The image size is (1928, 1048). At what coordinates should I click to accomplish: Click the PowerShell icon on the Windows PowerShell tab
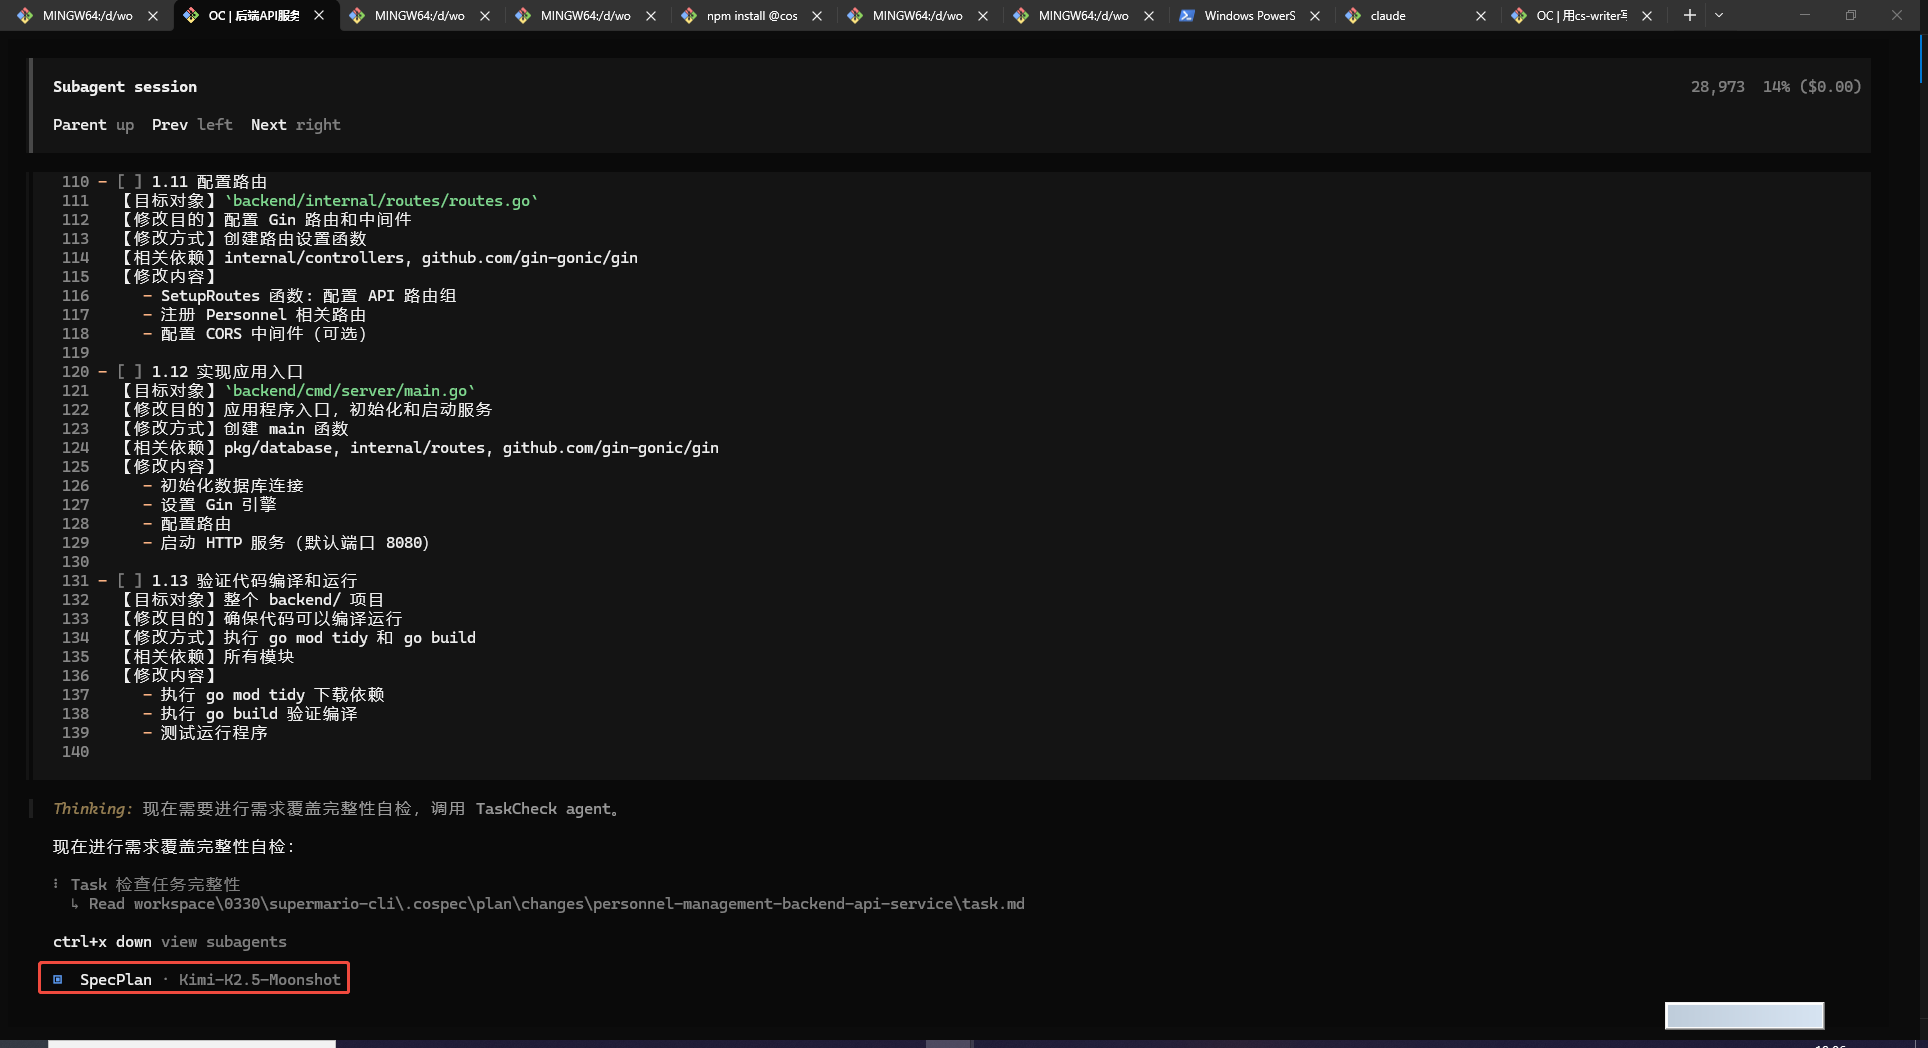(1186, 16)
